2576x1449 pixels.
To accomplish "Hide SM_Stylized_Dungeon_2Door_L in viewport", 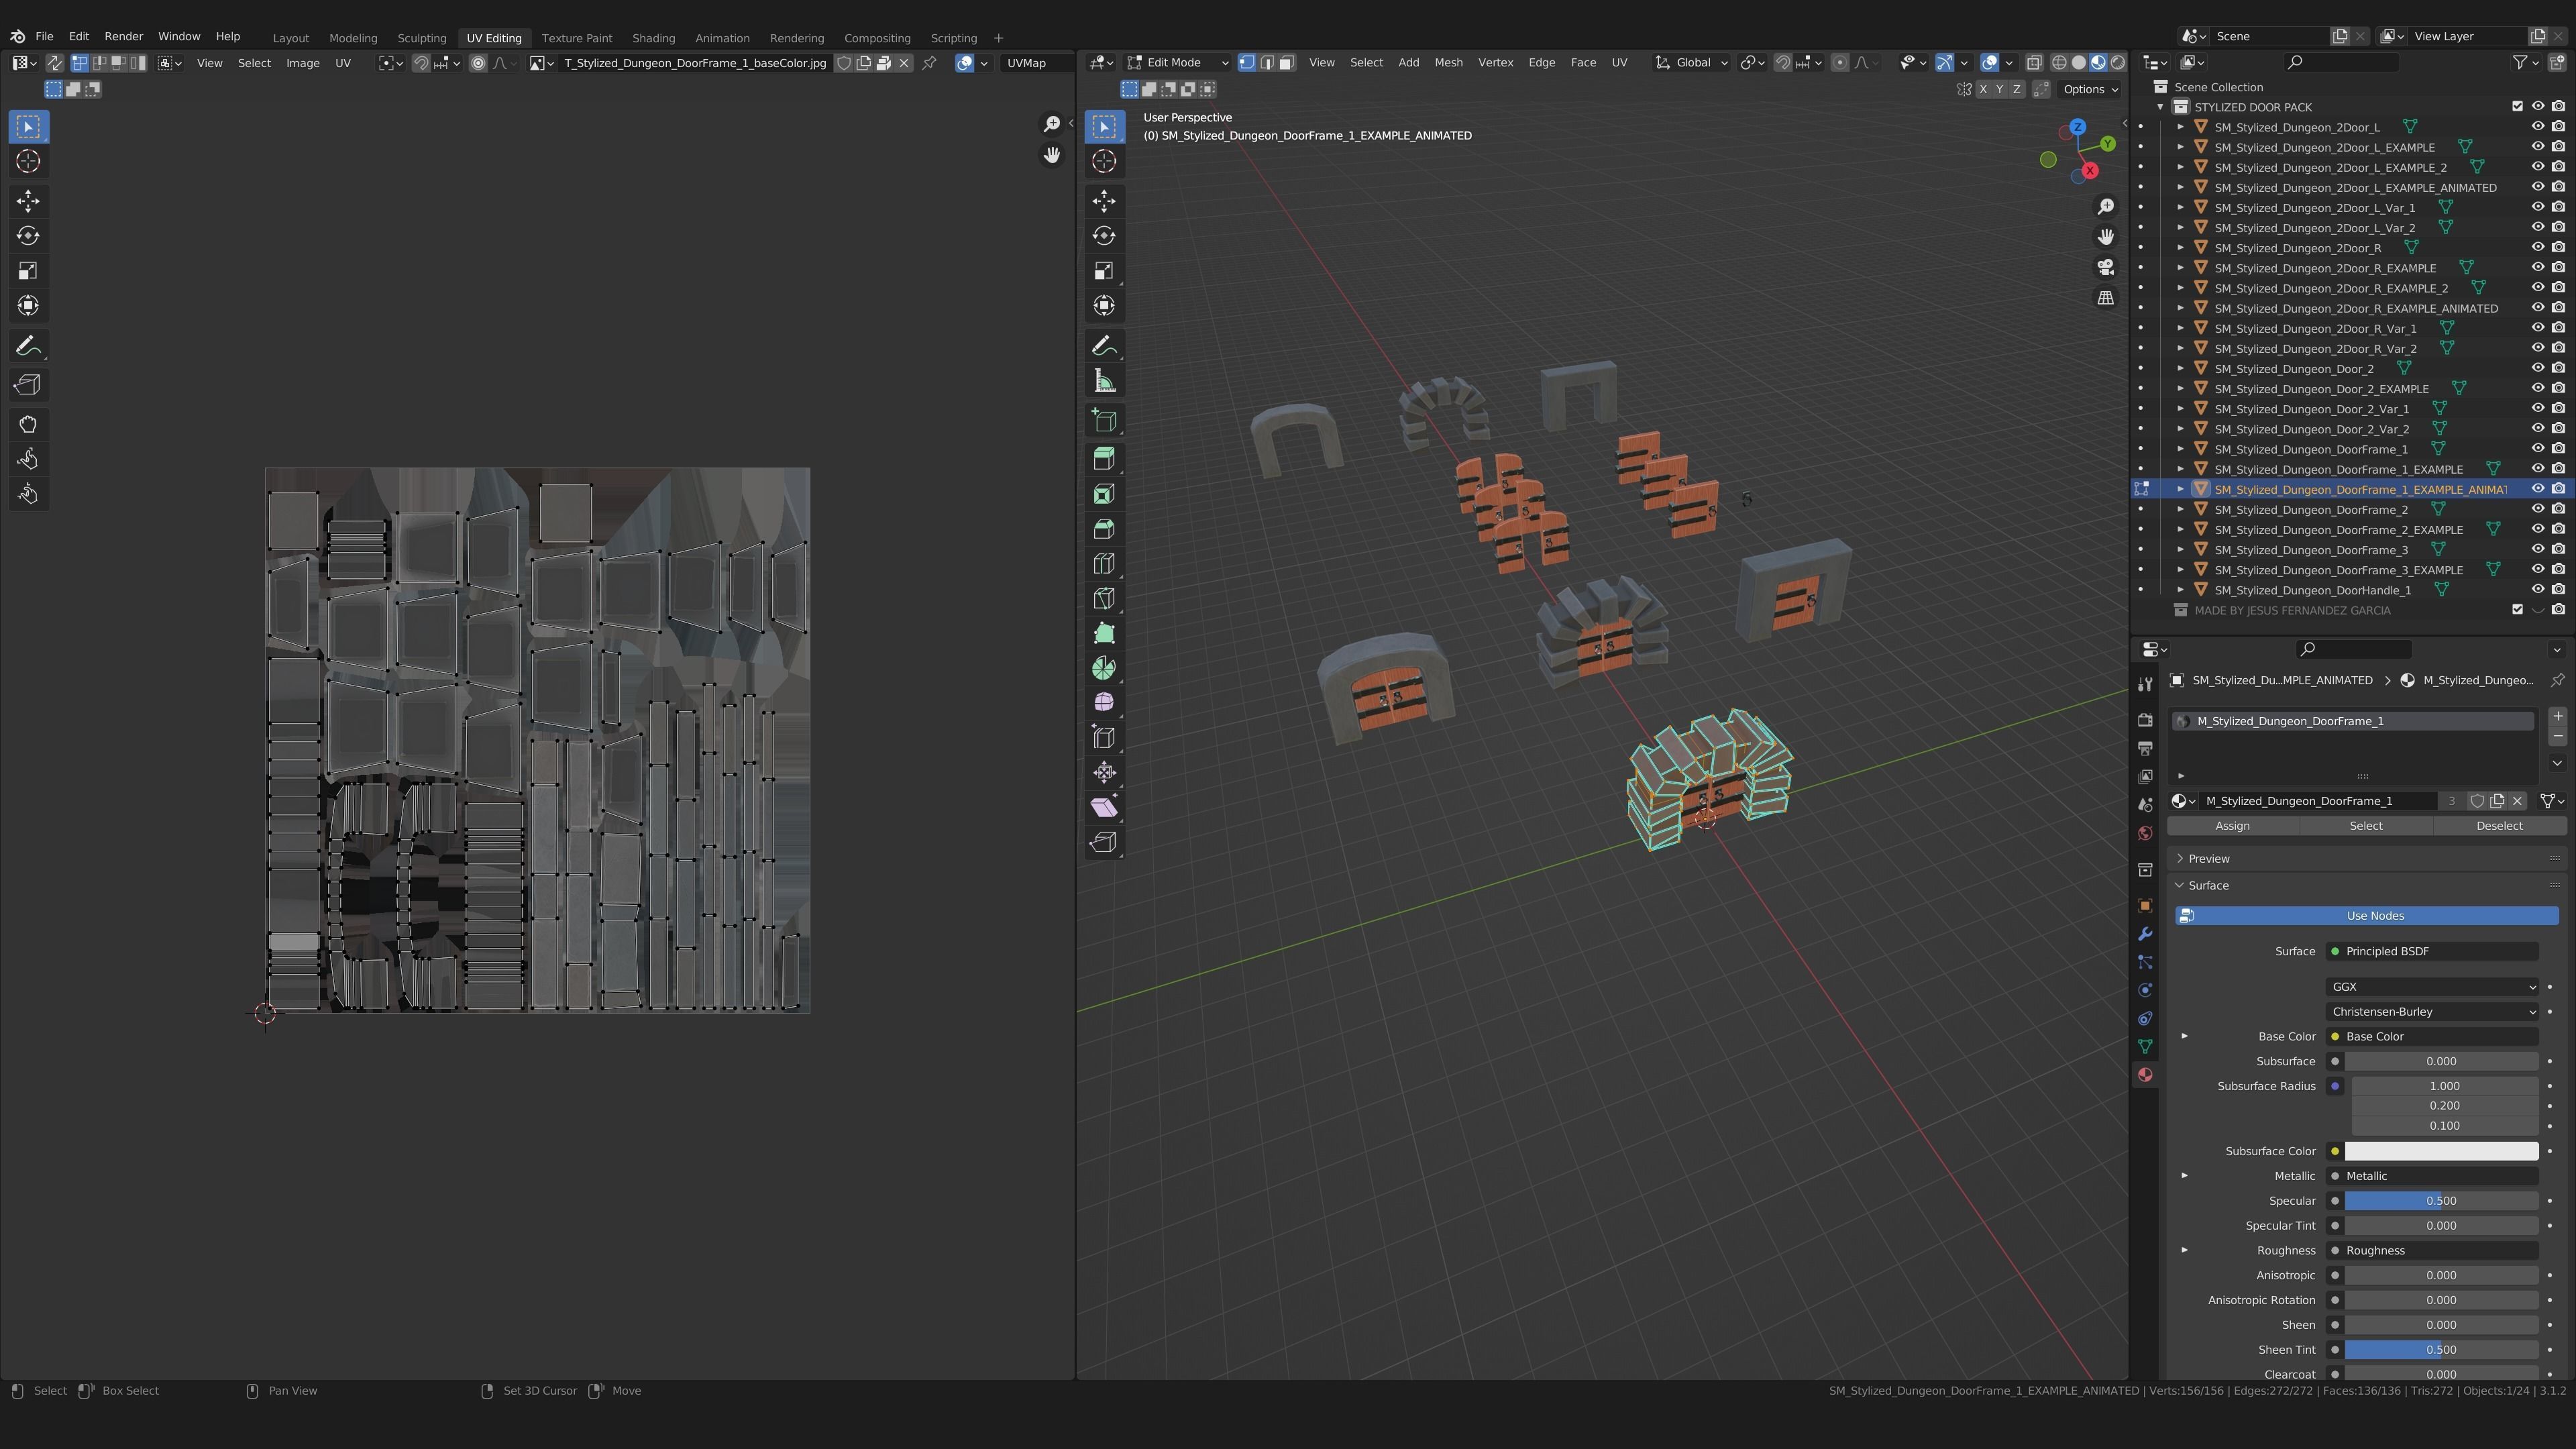I will point(2537,127).
